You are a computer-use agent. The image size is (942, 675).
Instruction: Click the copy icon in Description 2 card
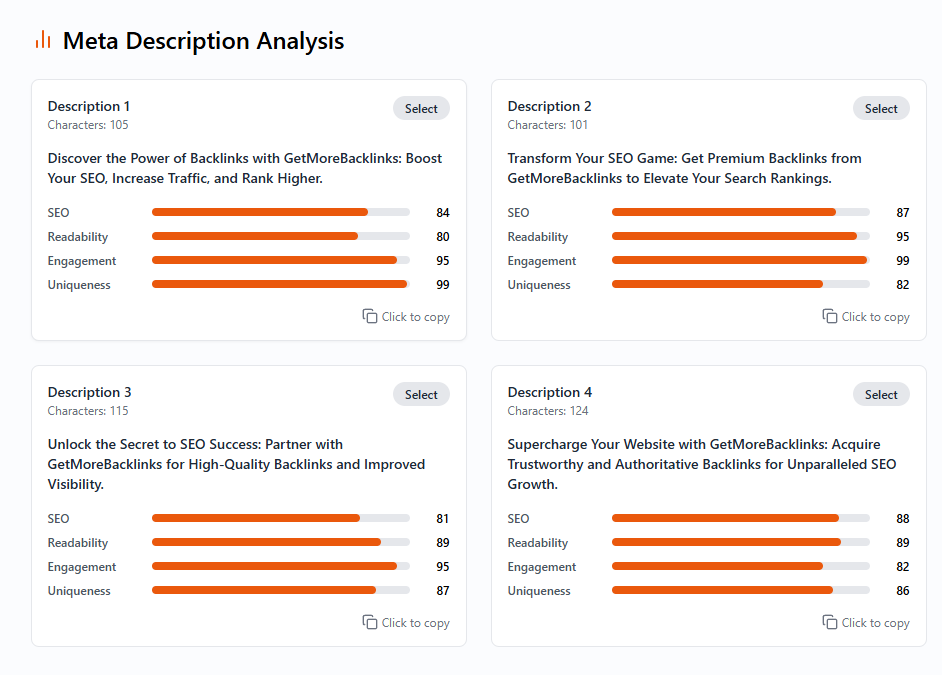(830, 316)
